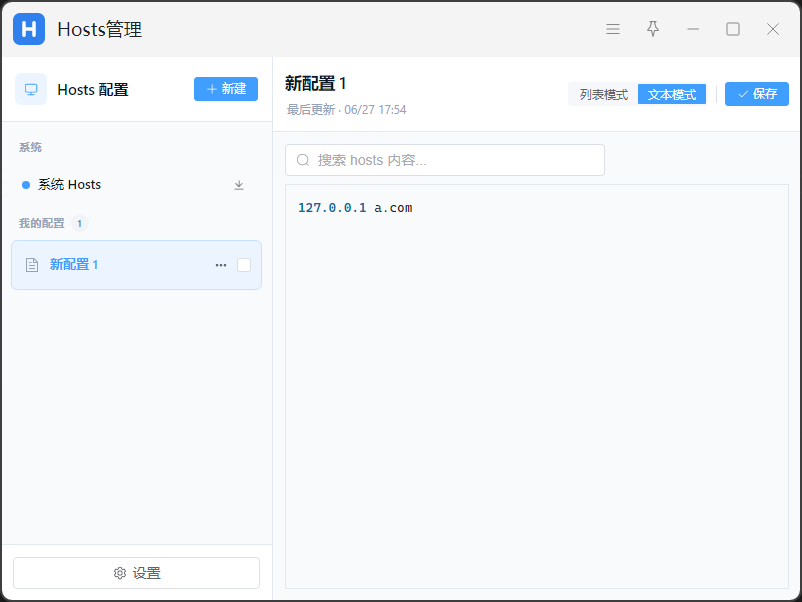Focus the 搜索 hosts 内容 search field
Screen dimensions: 802x602
444,160
